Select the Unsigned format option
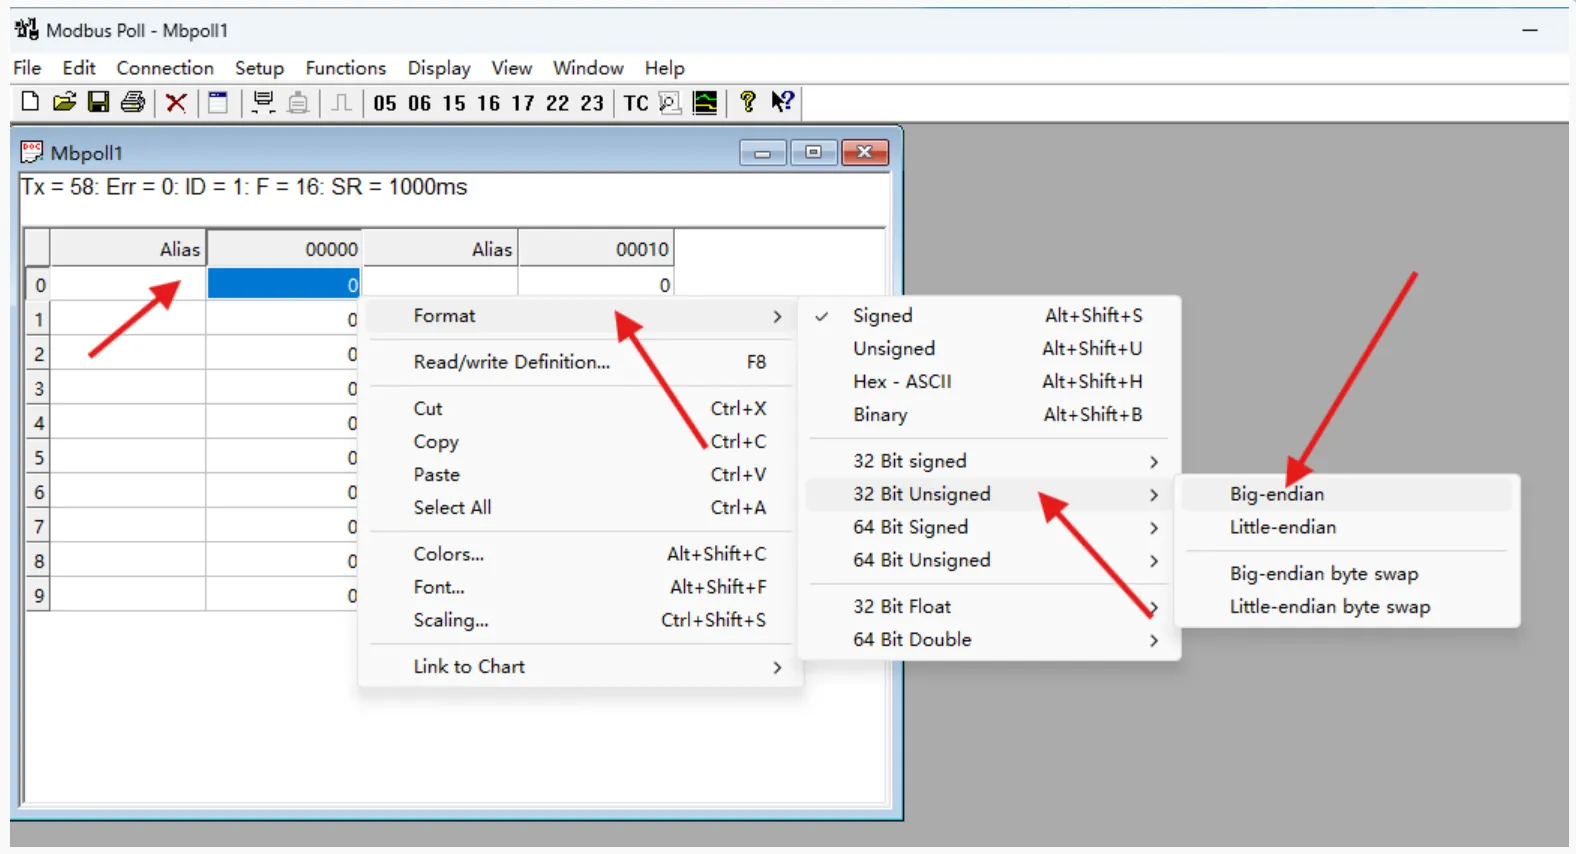The image size is (1576, 854). point(989,348)
